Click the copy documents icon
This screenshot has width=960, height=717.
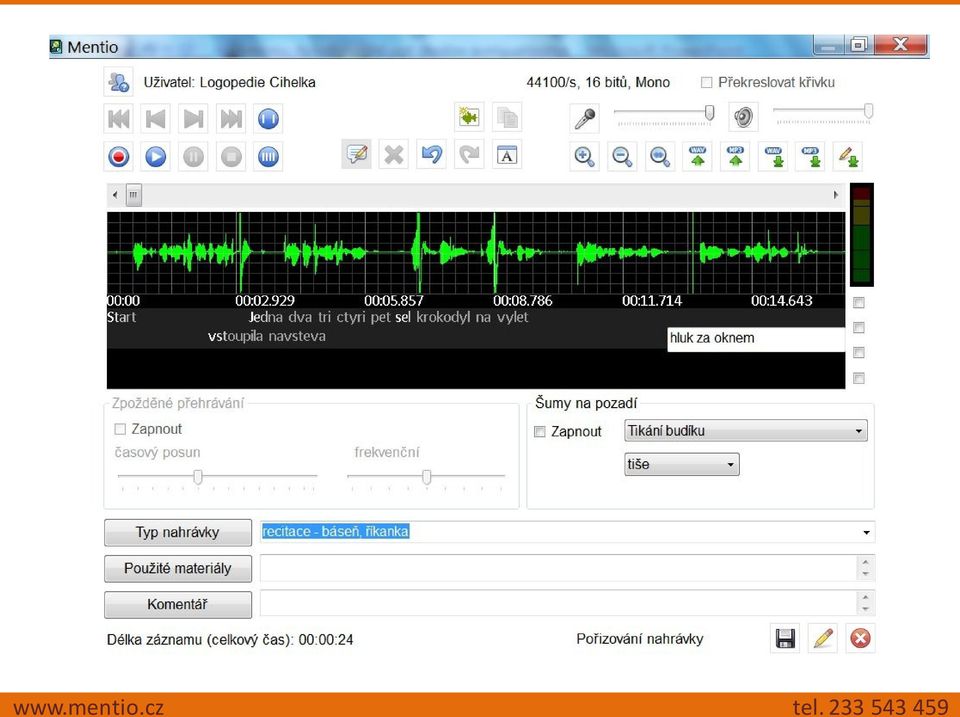click(507, 116)
